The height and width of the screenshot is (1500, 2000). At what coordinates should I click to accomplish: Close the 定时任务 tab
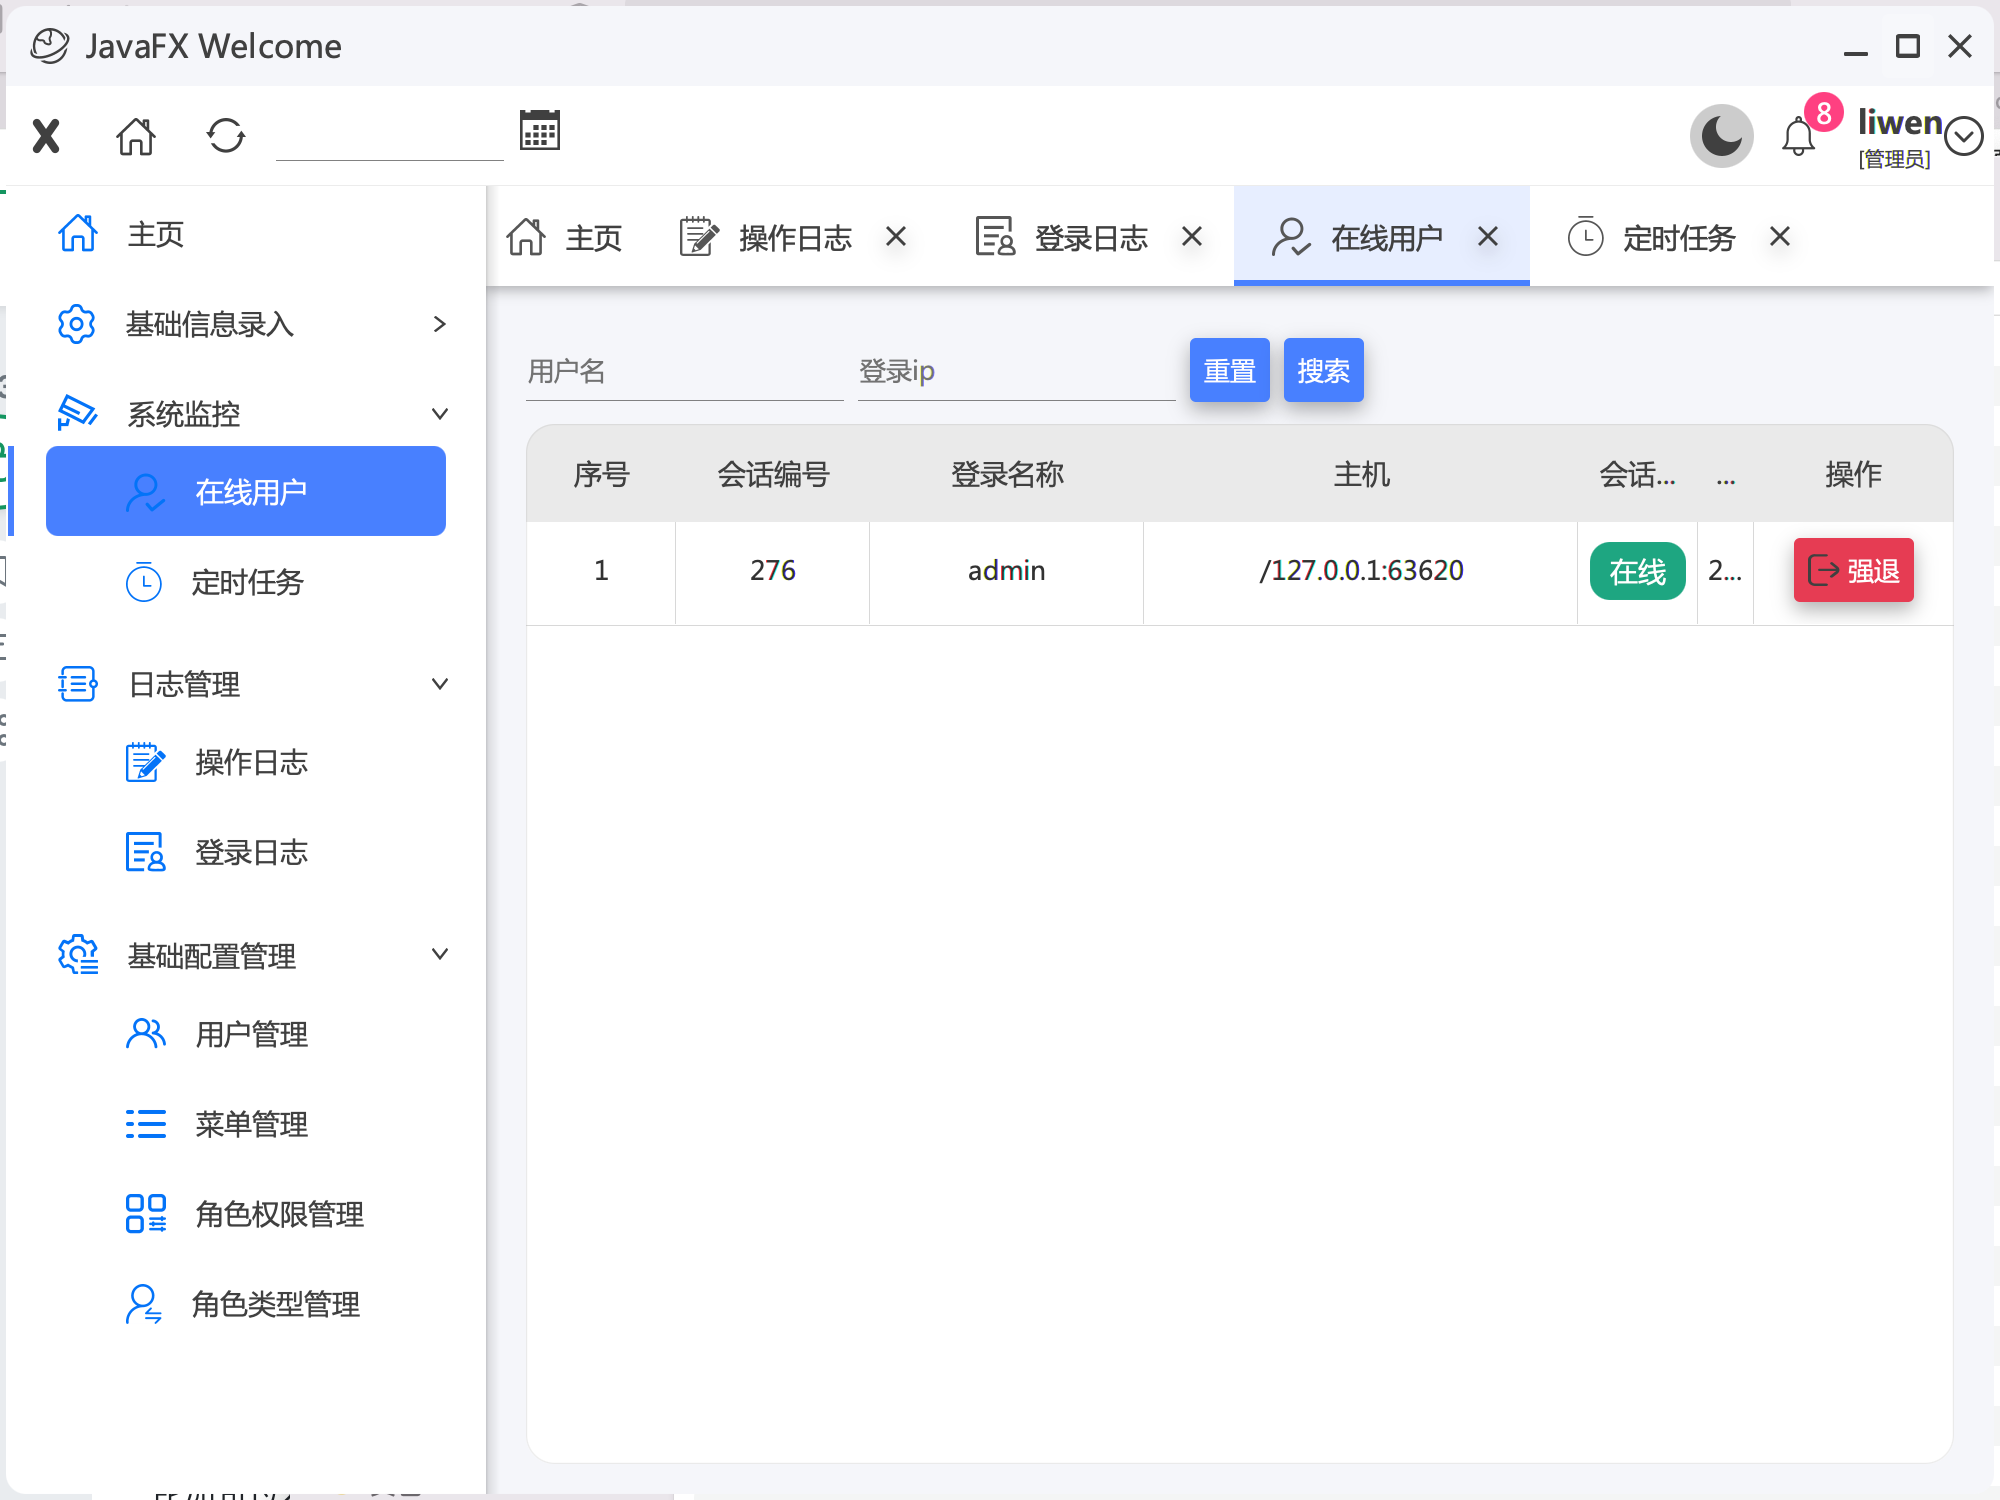click(1780, 237)
